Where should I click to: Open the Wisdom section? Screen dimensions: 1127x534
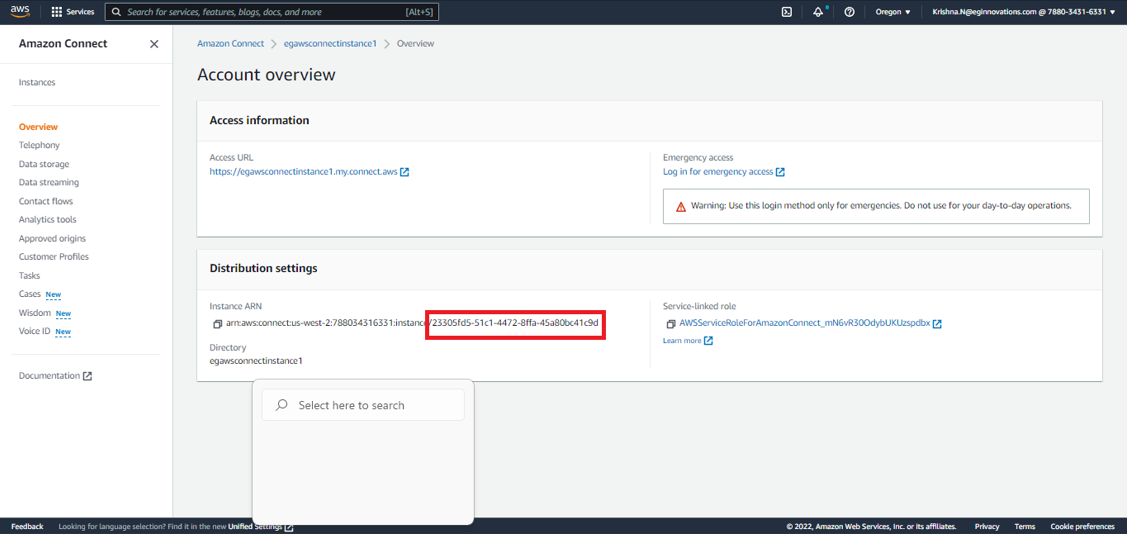tap(35, 313)
